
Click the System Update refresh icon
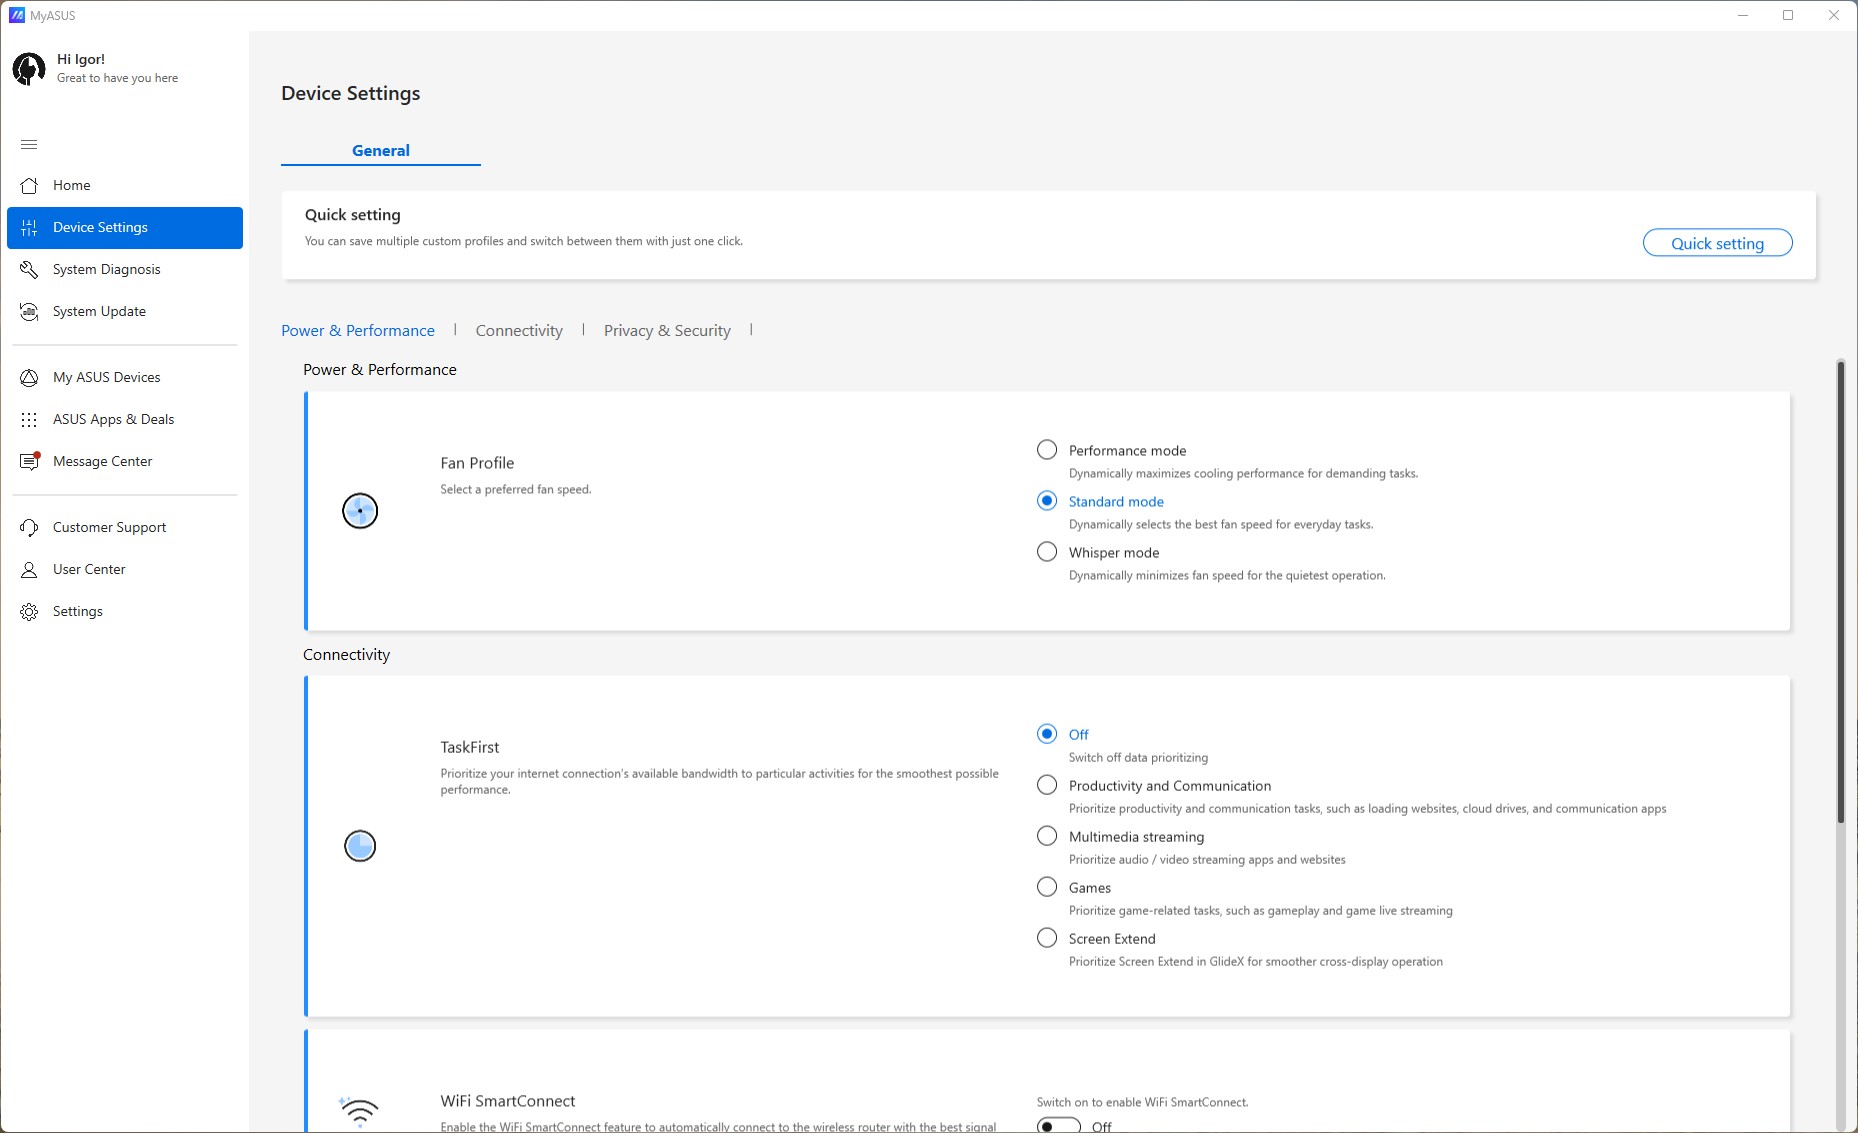click(29, 312)
